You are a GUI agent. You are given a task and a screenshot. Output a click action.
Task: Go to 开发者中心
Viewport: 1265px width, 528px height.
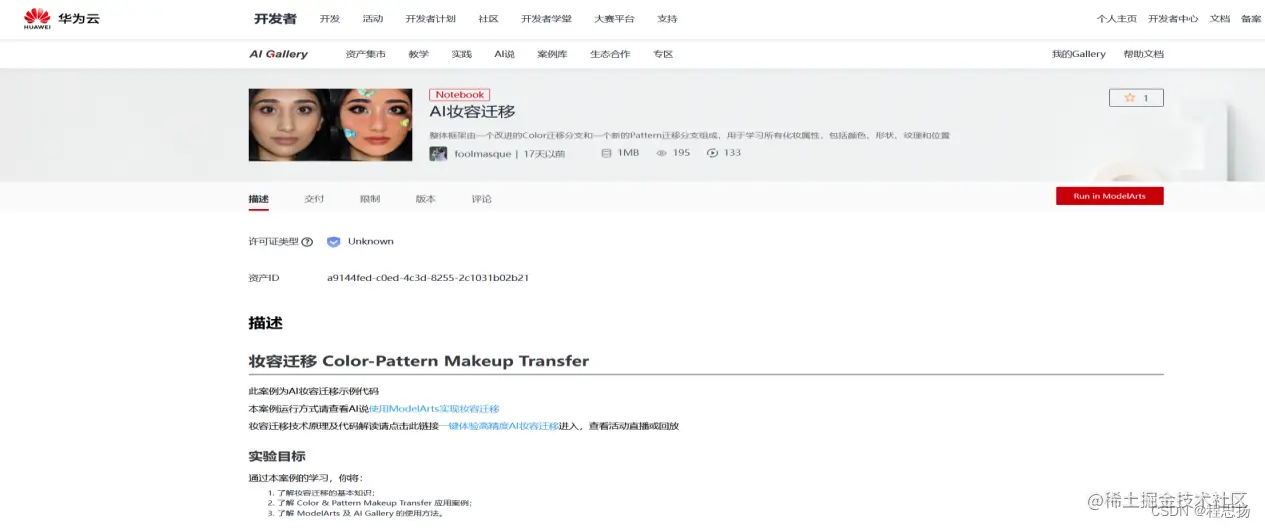pos(1173,19)
